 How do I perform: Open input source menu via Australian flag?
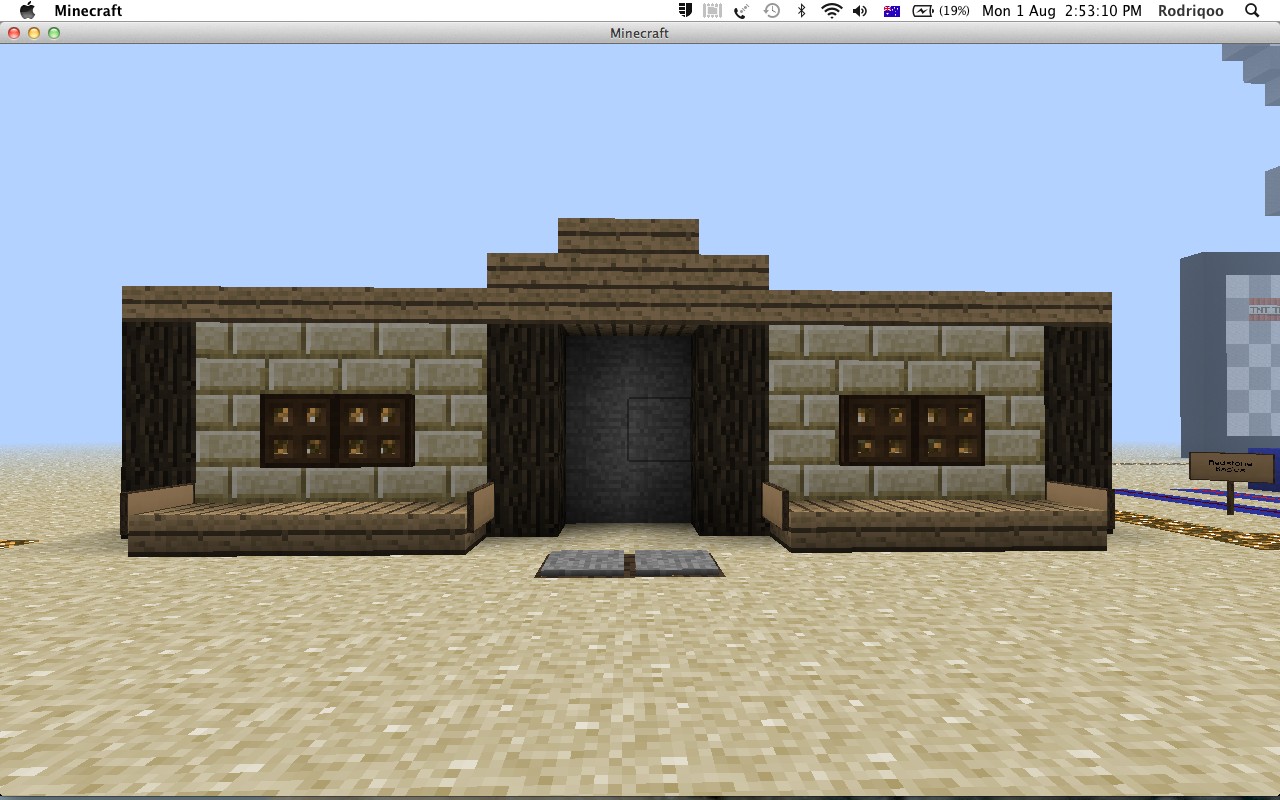[x=890, y=10]
